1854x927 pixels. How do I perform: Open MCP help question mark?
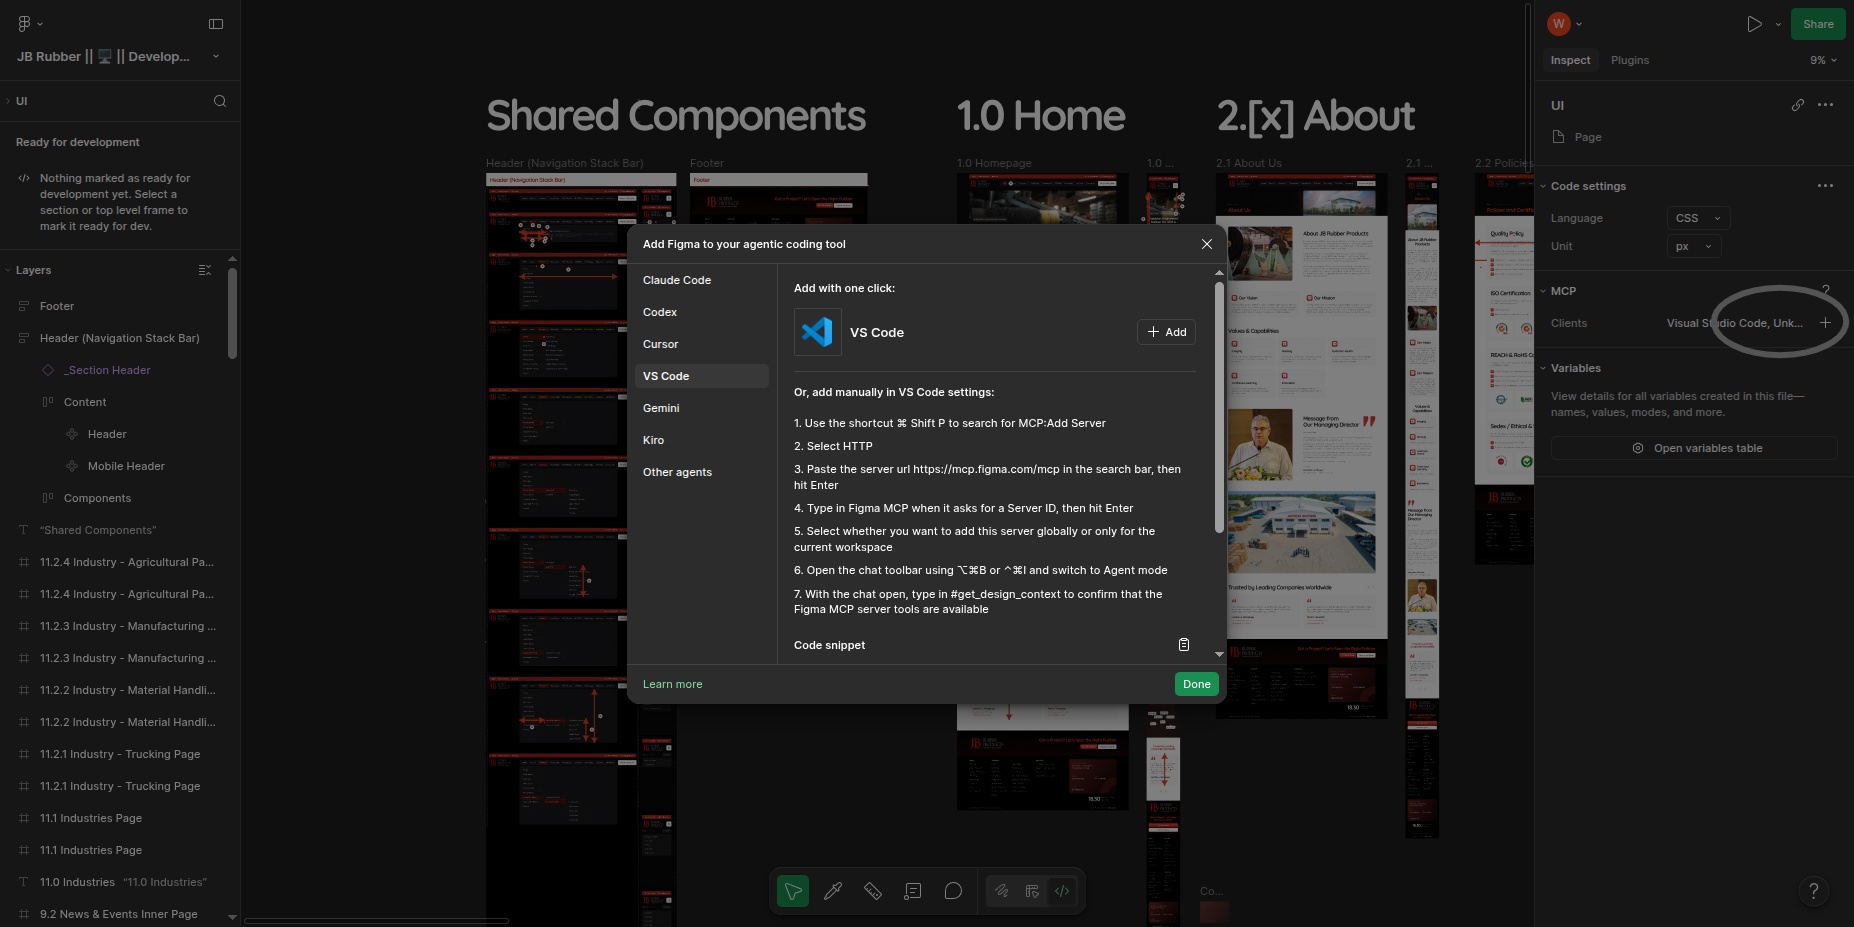coord(1826,291)
